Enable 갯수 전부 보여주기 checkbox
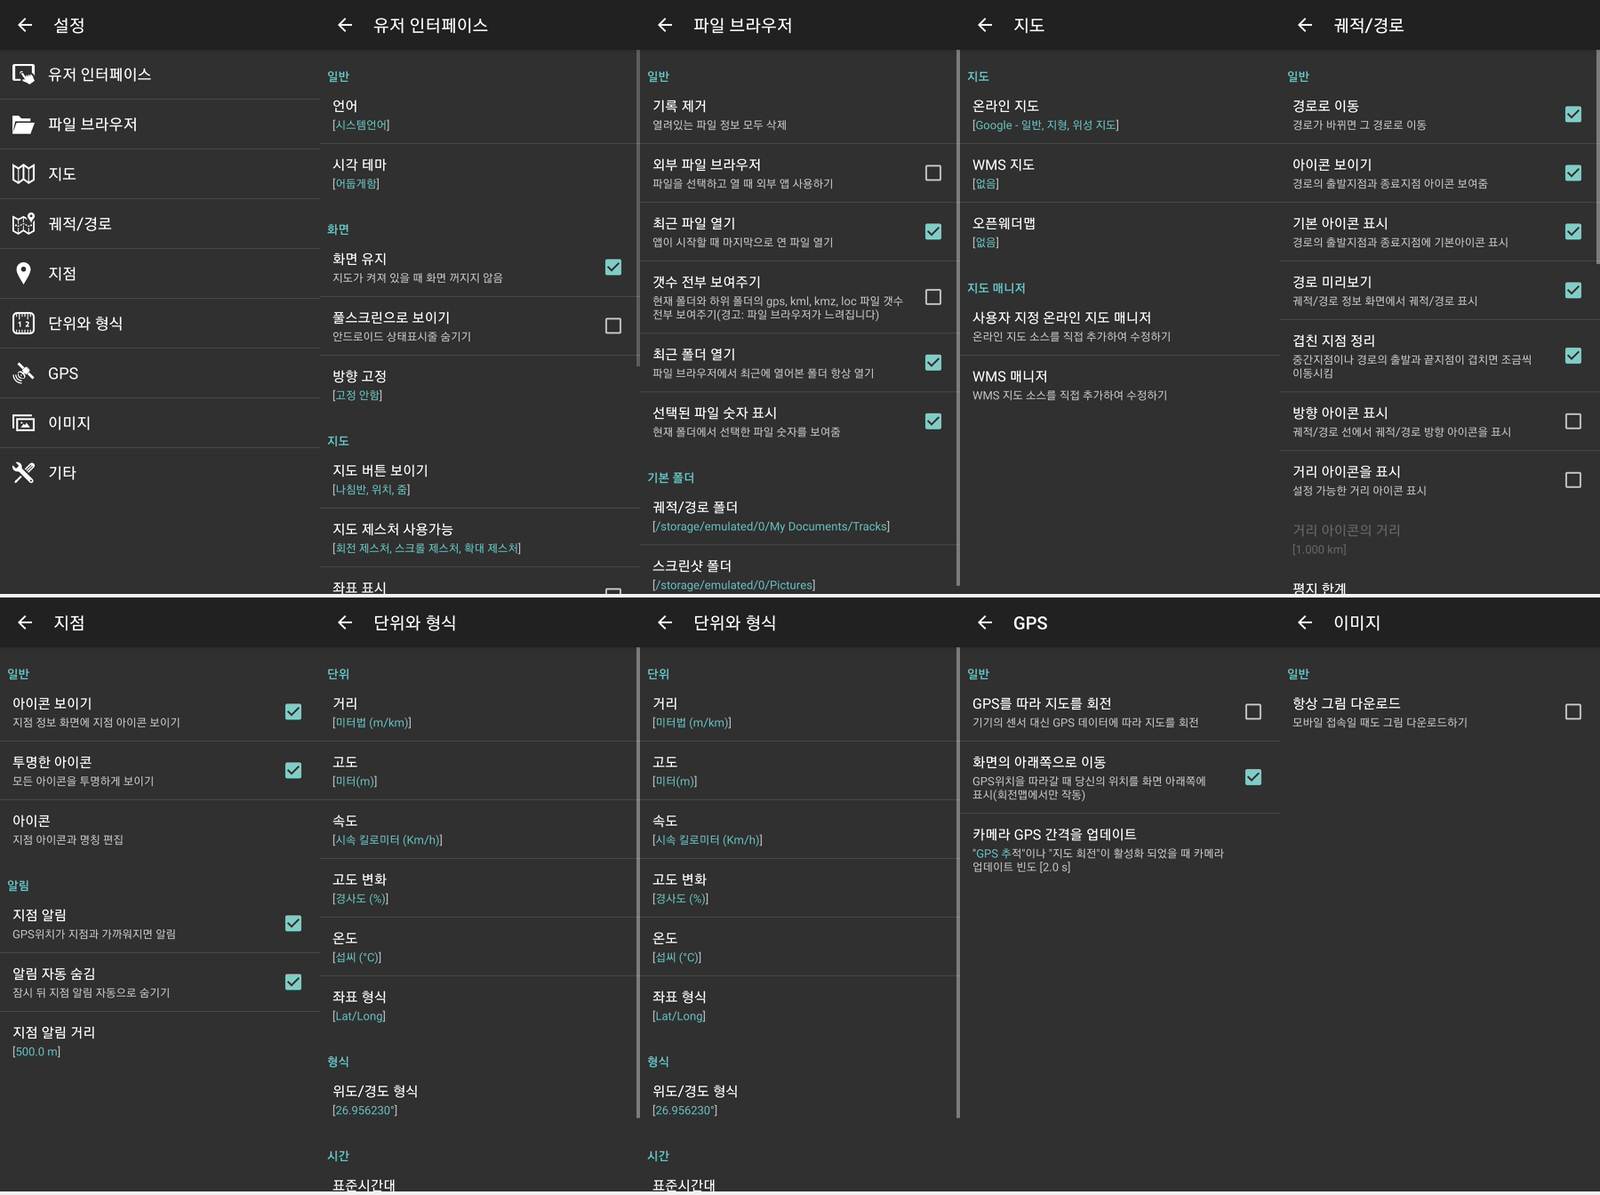 click(933, 297)
